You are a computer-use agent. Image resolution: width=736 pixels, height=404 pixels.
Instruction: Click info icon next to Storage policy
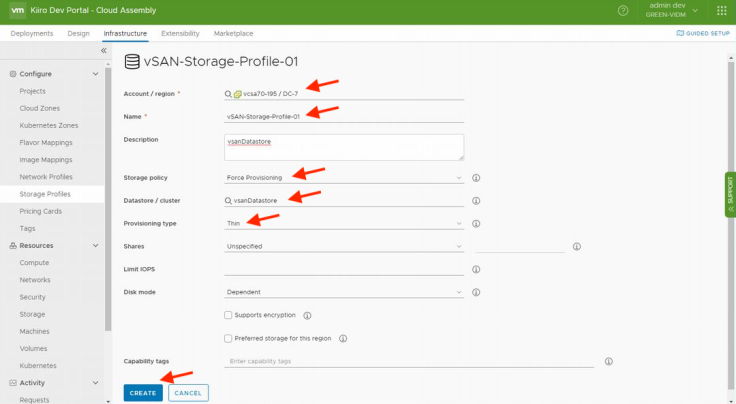[x=476, y=178]
